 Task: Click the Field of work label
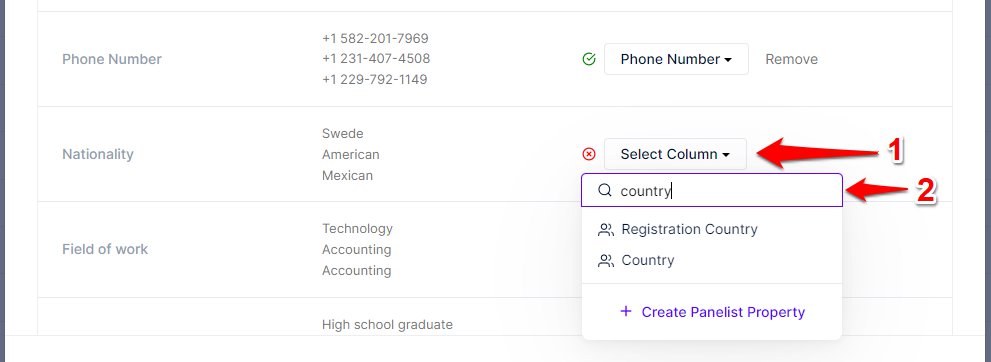click(105, 249)
